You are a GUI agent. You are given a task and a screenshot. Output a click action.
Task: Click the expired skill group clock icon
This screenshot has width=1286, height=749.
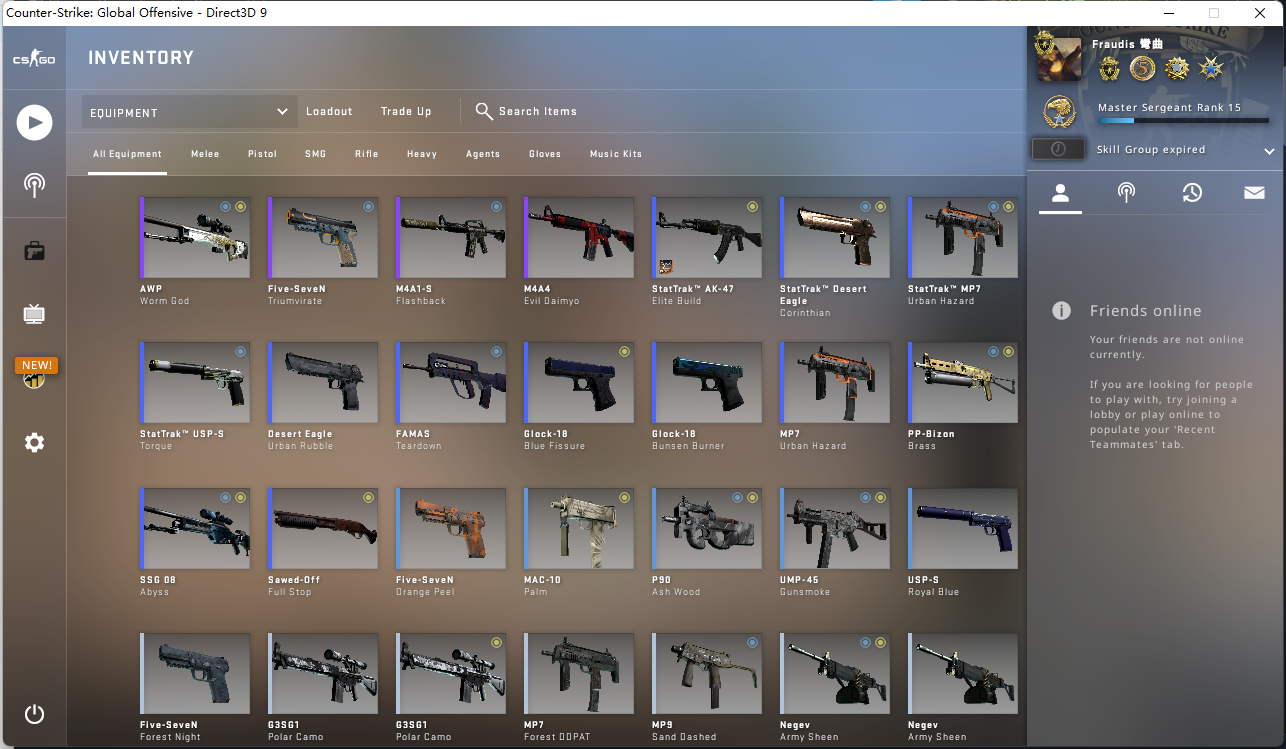point(1058,149)
